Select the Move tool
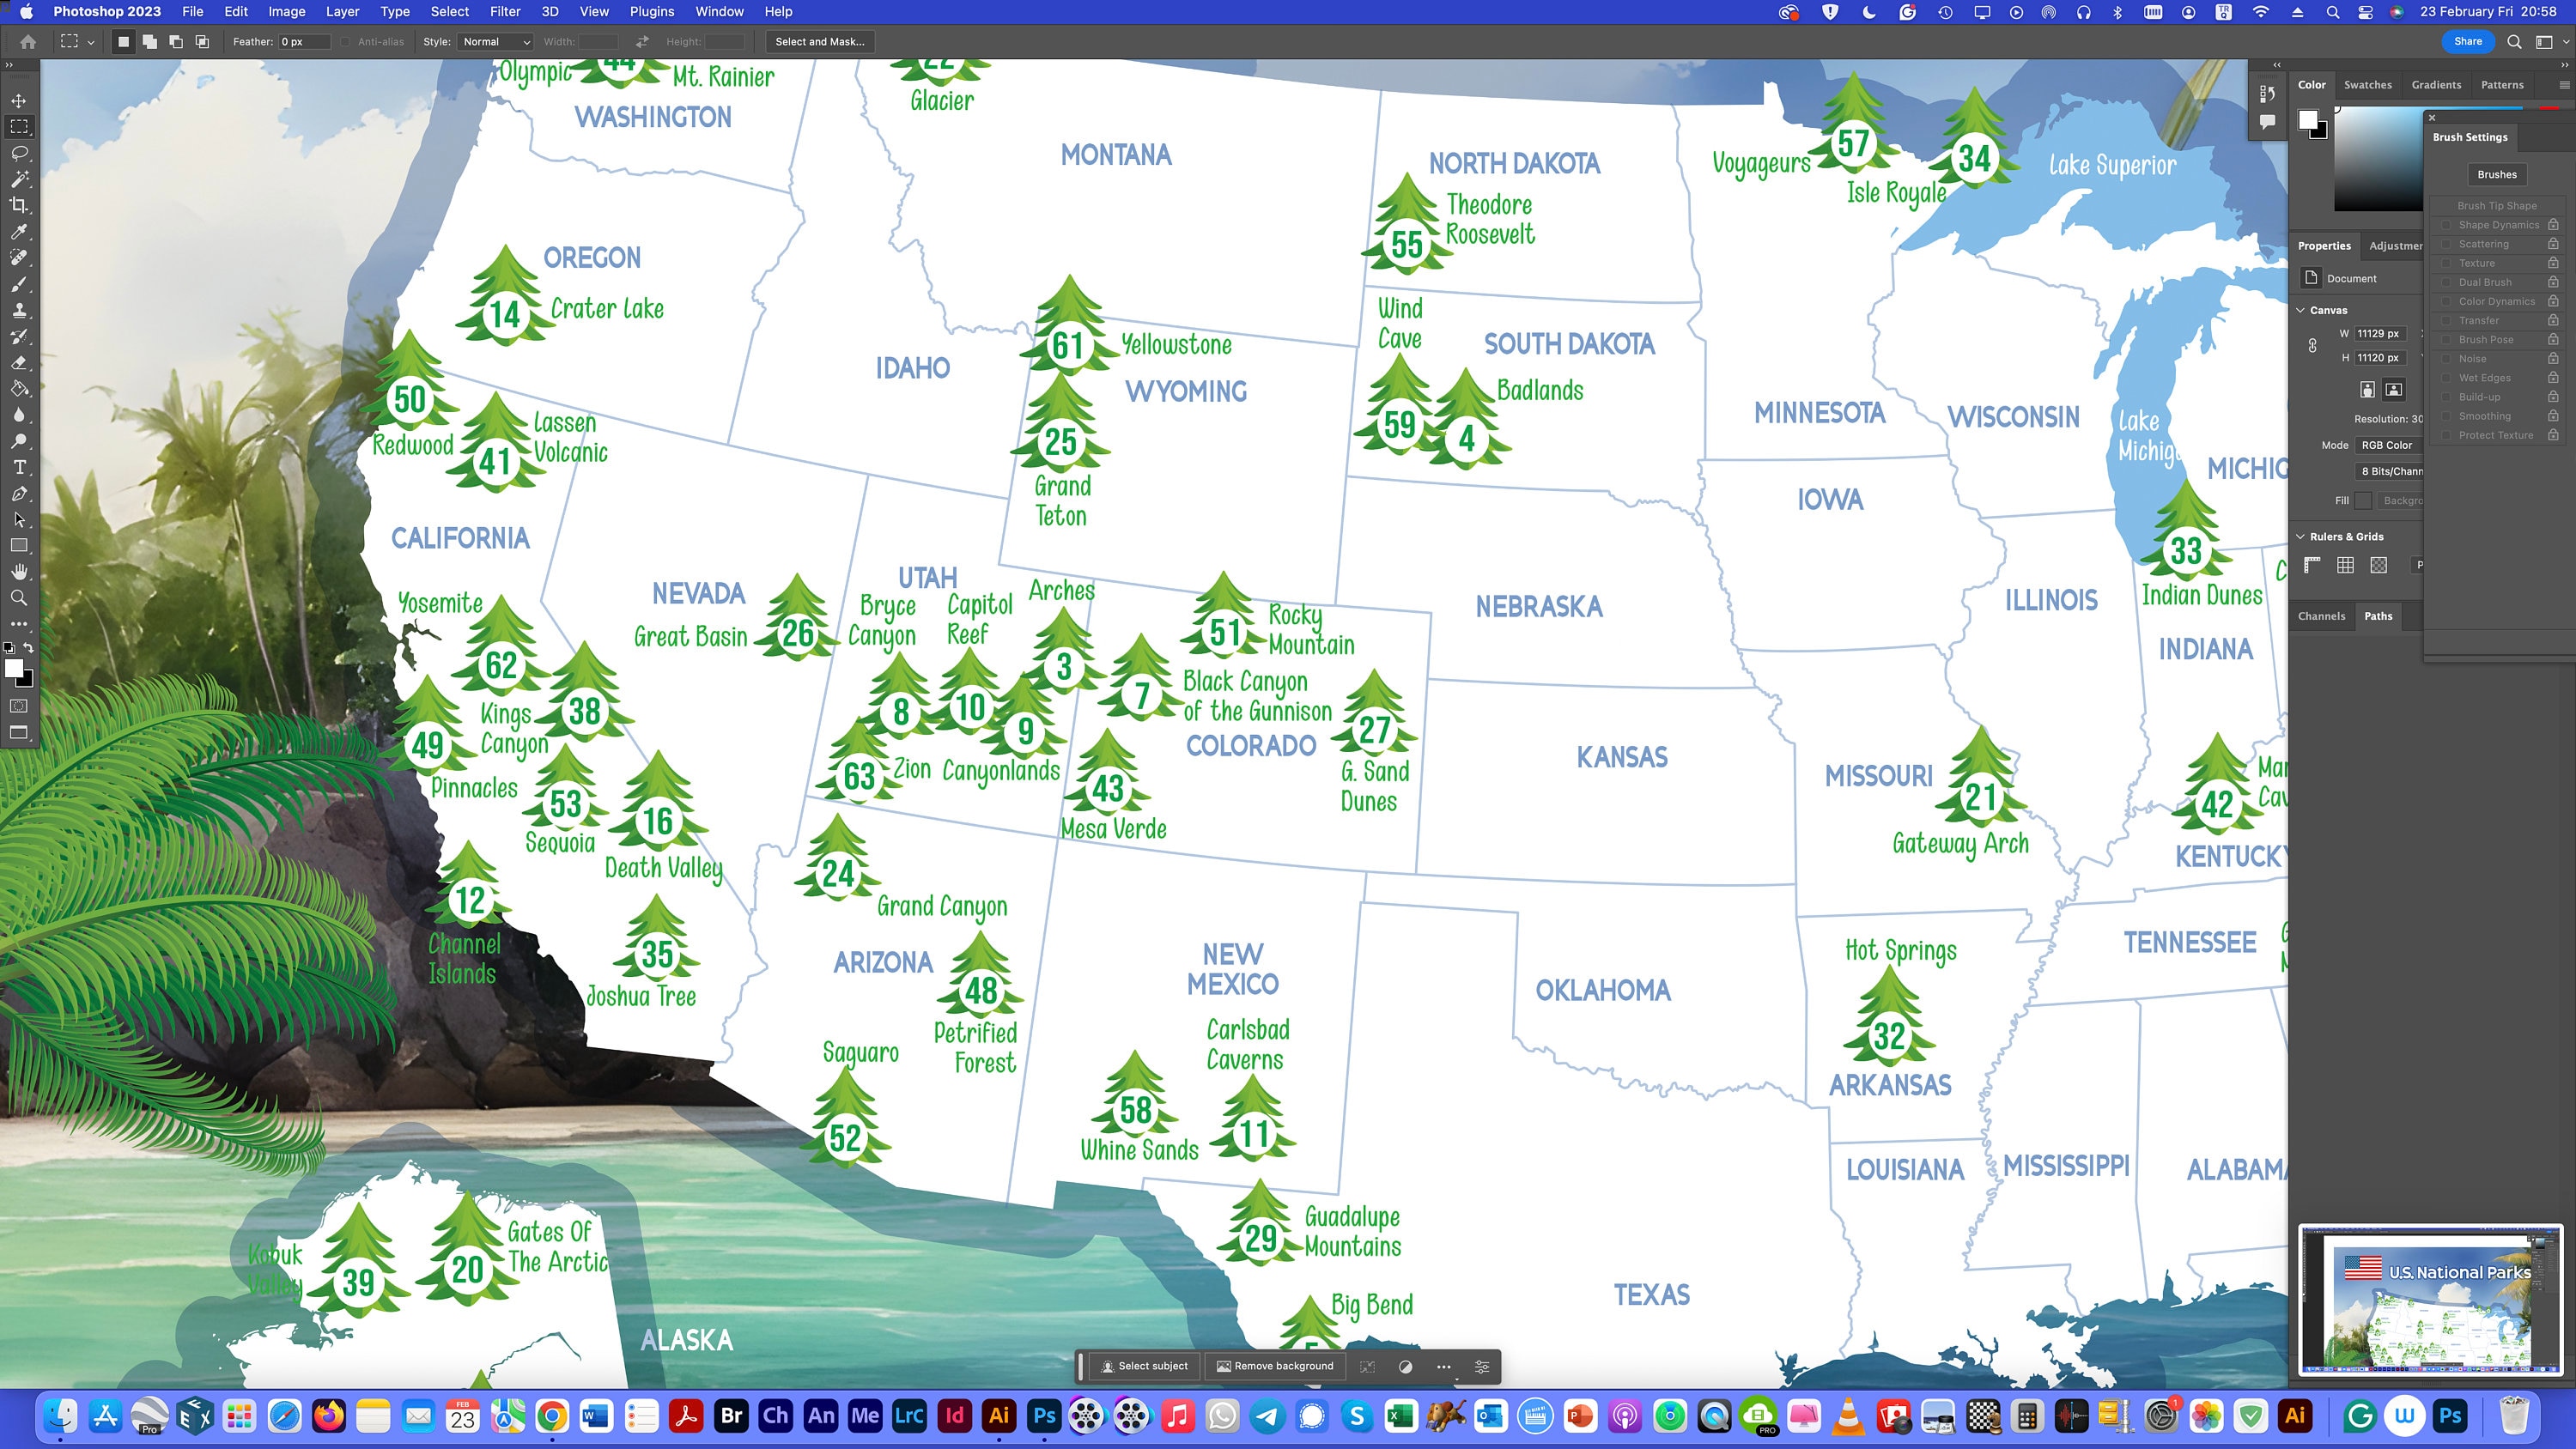This screenshot has width=2576, height=1449. tap(19, 100)
